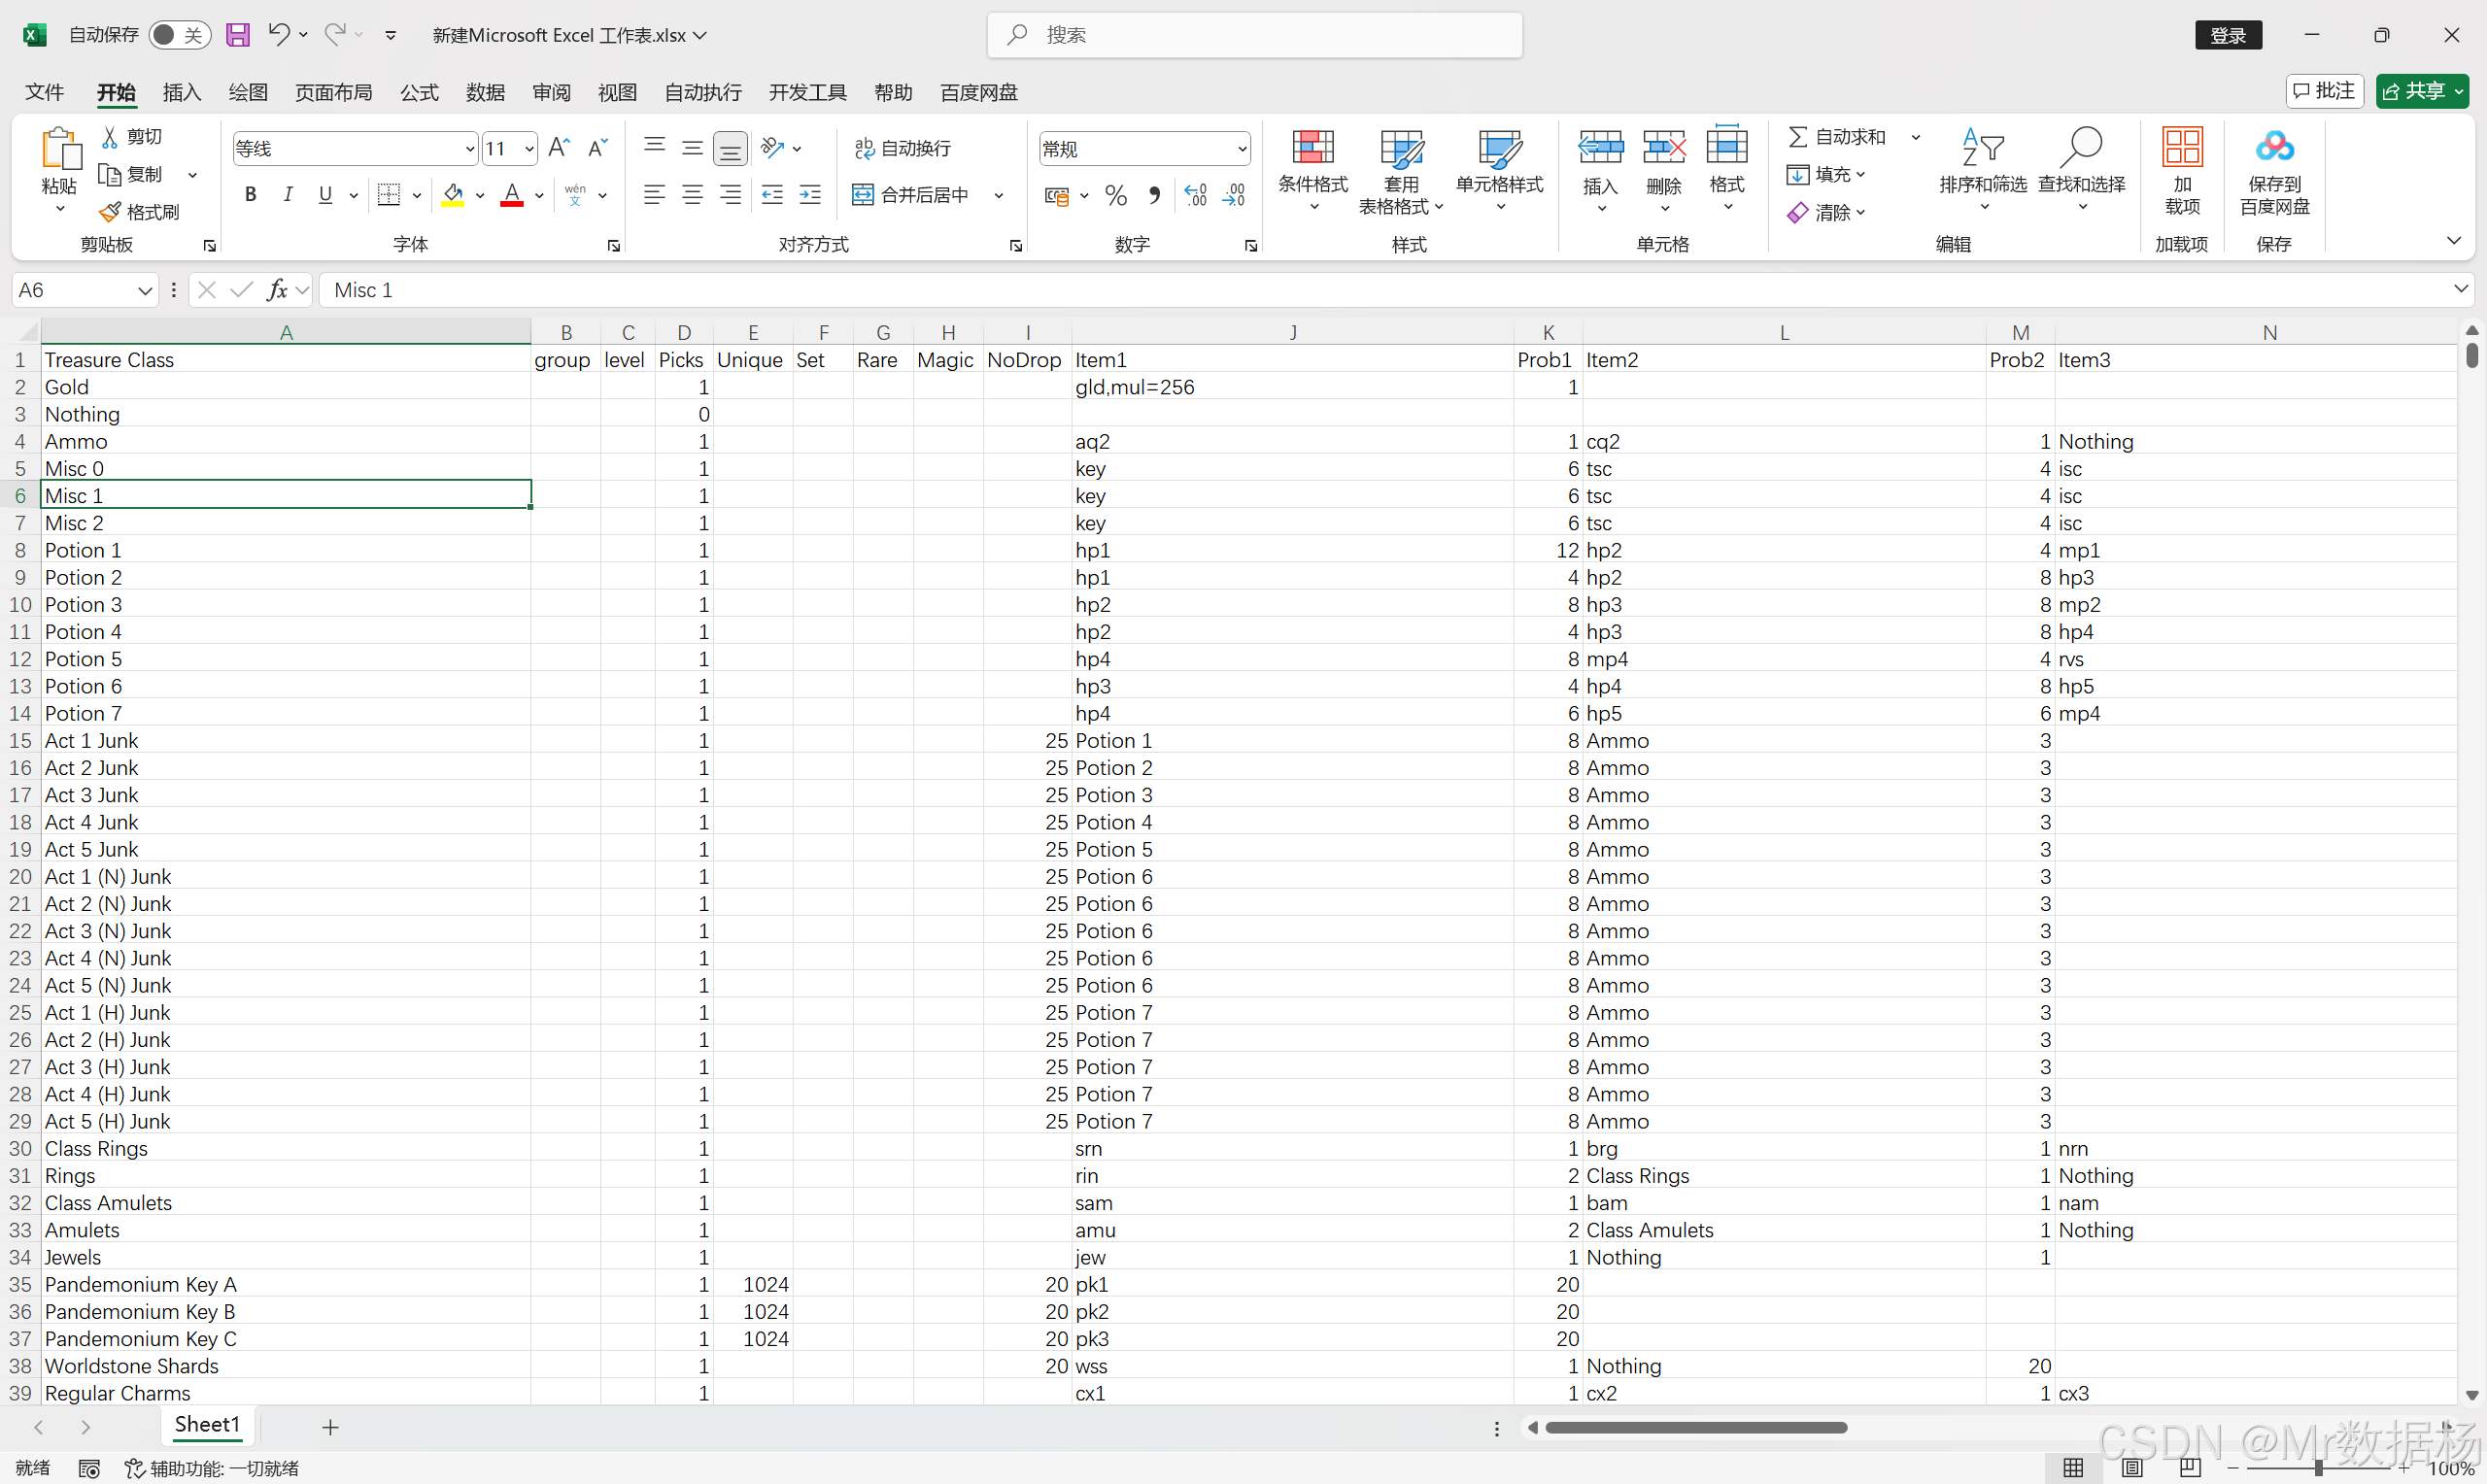The image size is (2487, 1484).
Task: Toggle bold formatting
Action: (251, 195)
